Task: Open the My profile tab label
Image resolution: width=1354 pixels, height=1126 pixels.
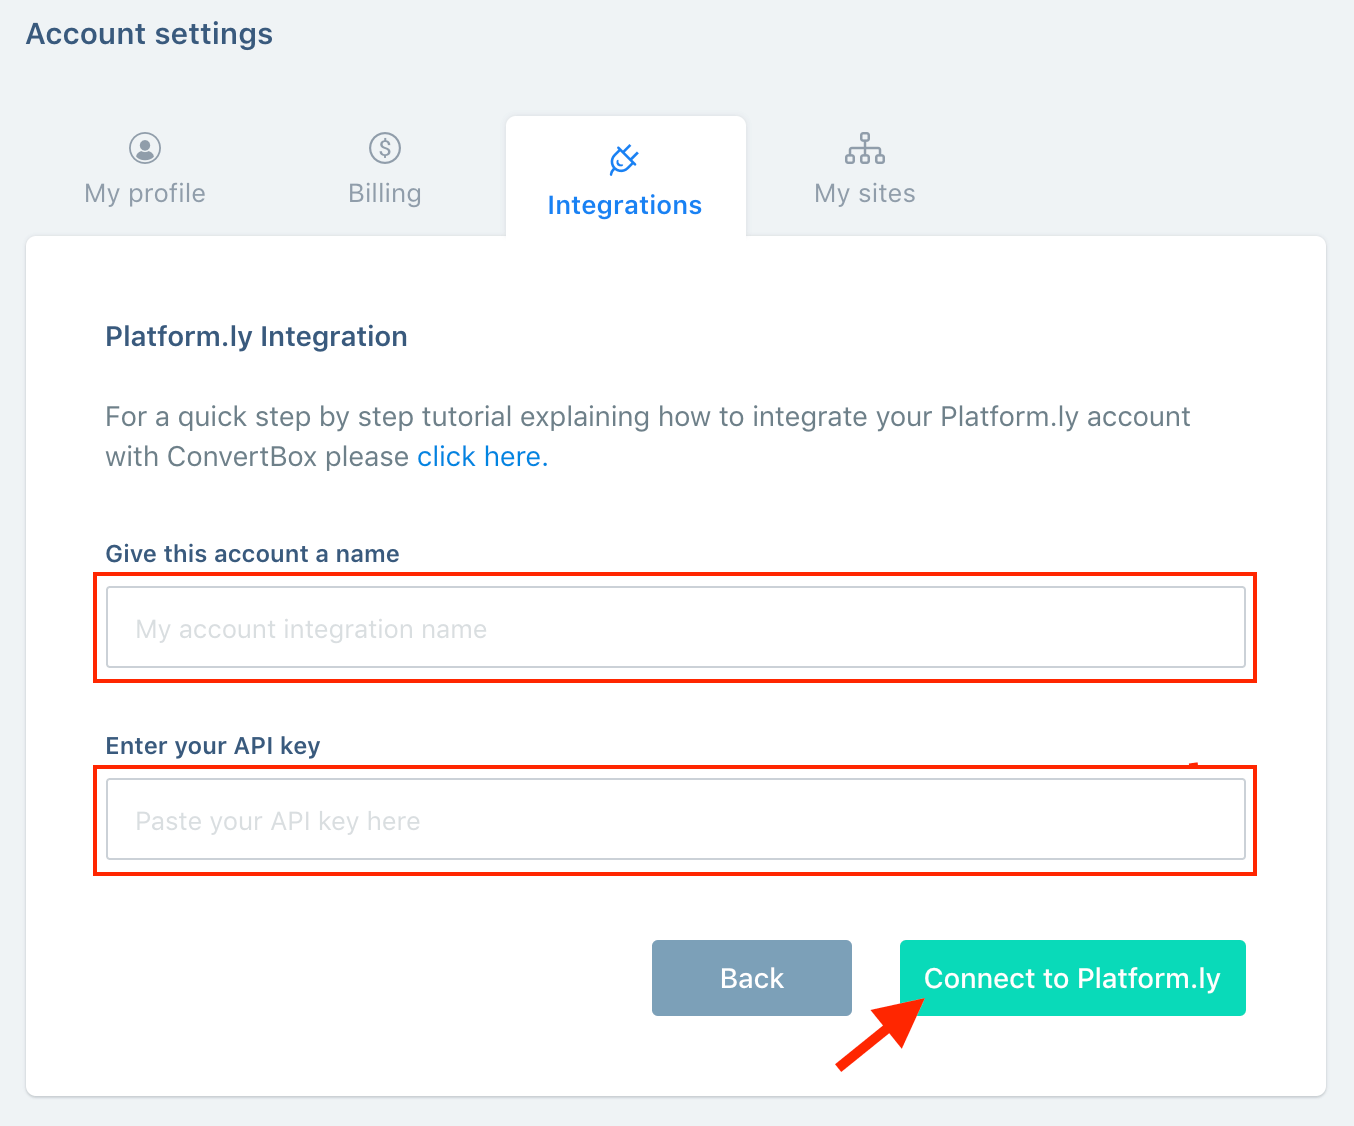Action: [145, 193]
